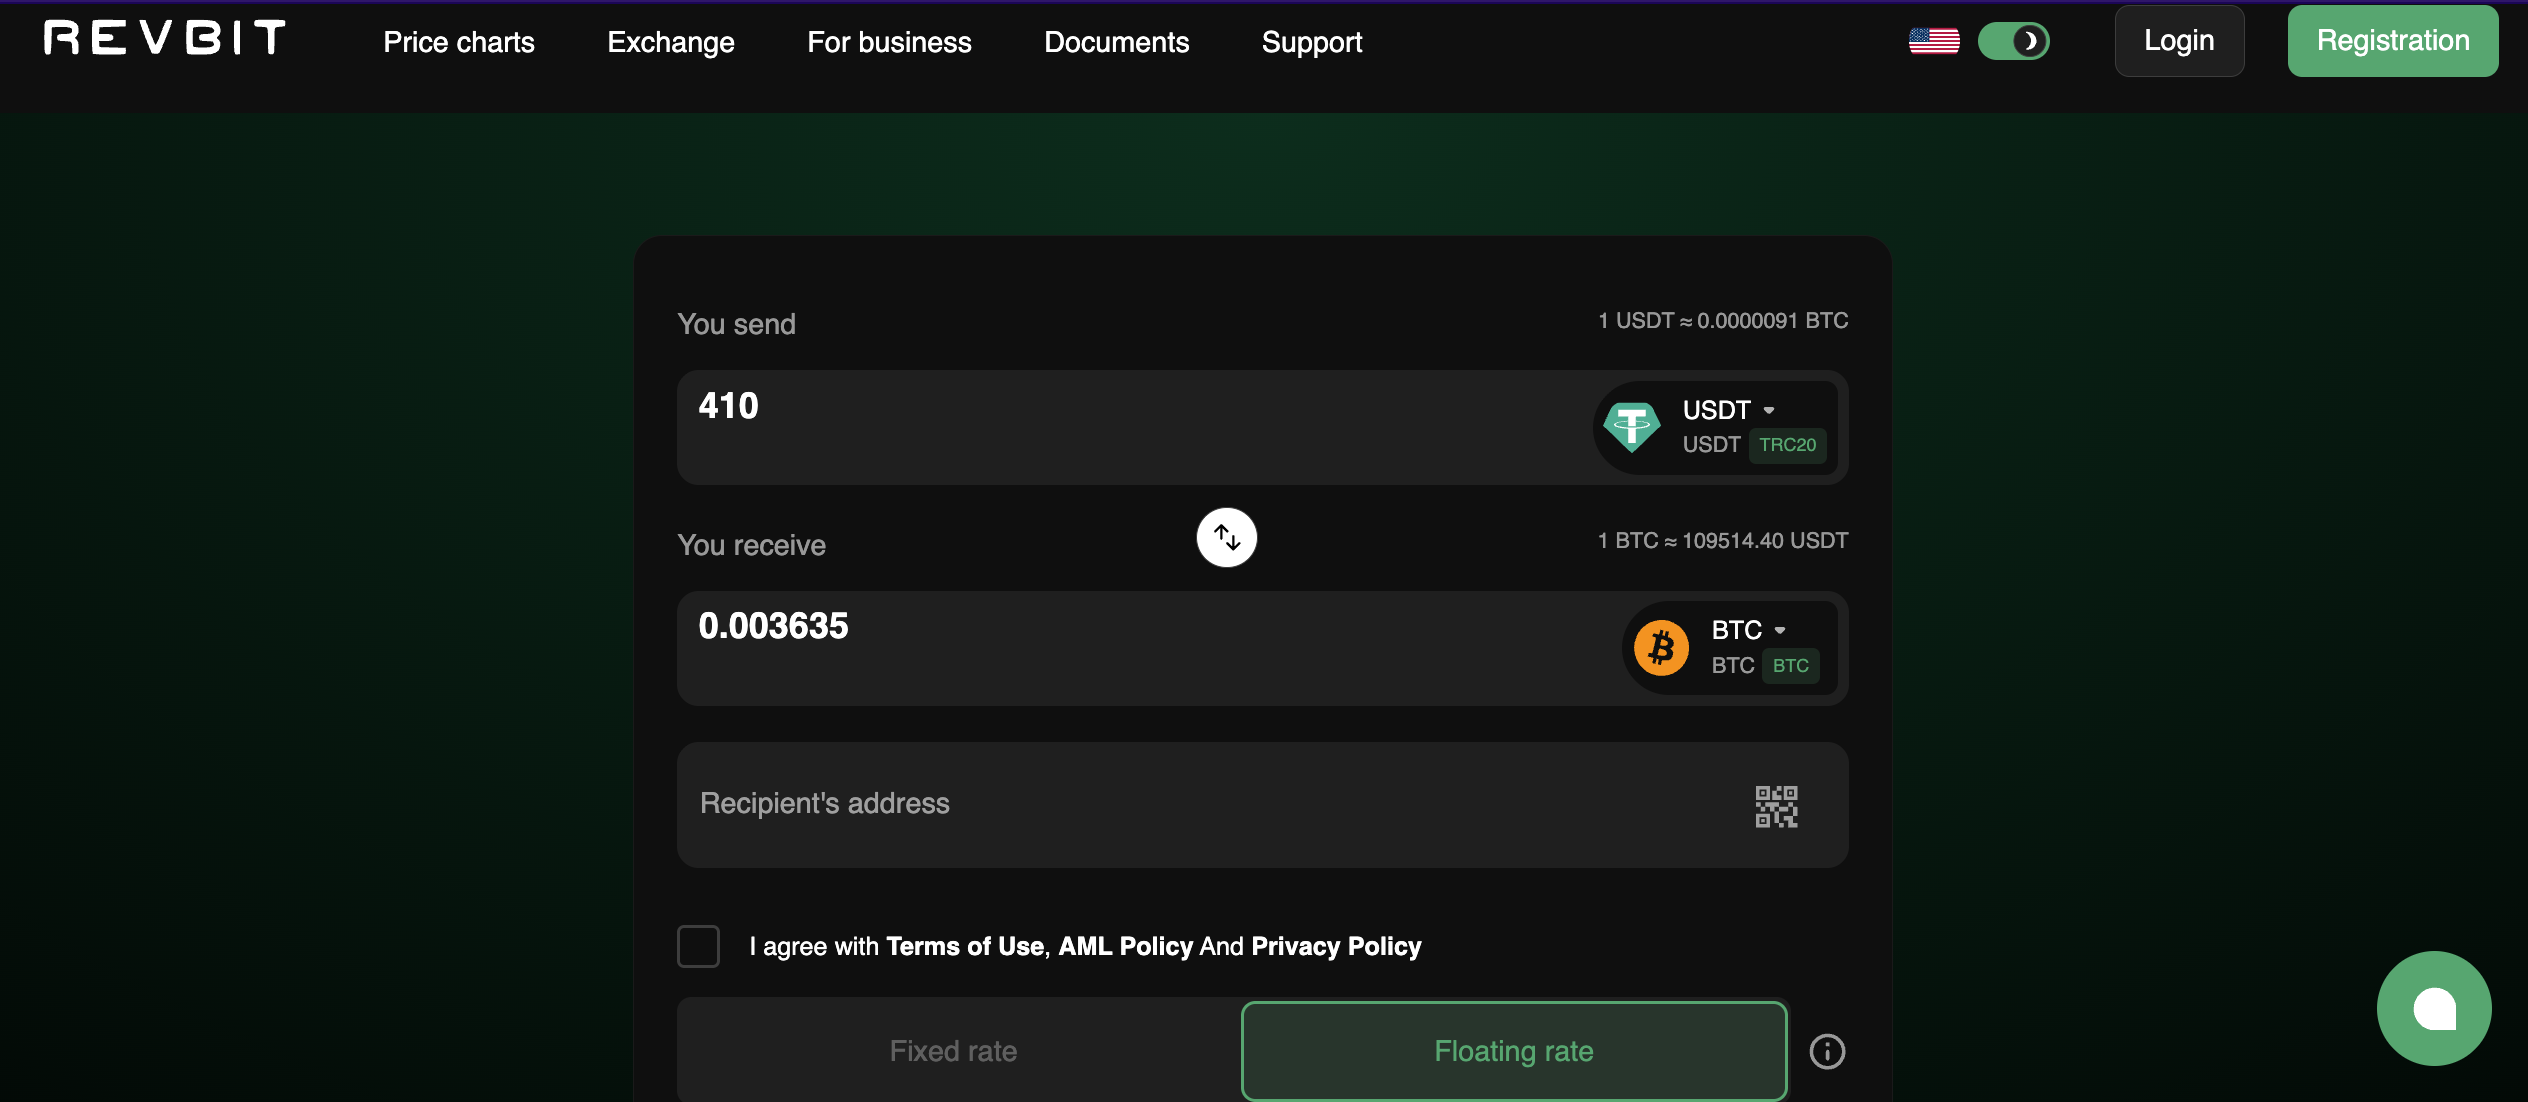Click the rate type info icon
The width and height of the screenshot is (2528, 1102).
click(x=1827, y=1051)
